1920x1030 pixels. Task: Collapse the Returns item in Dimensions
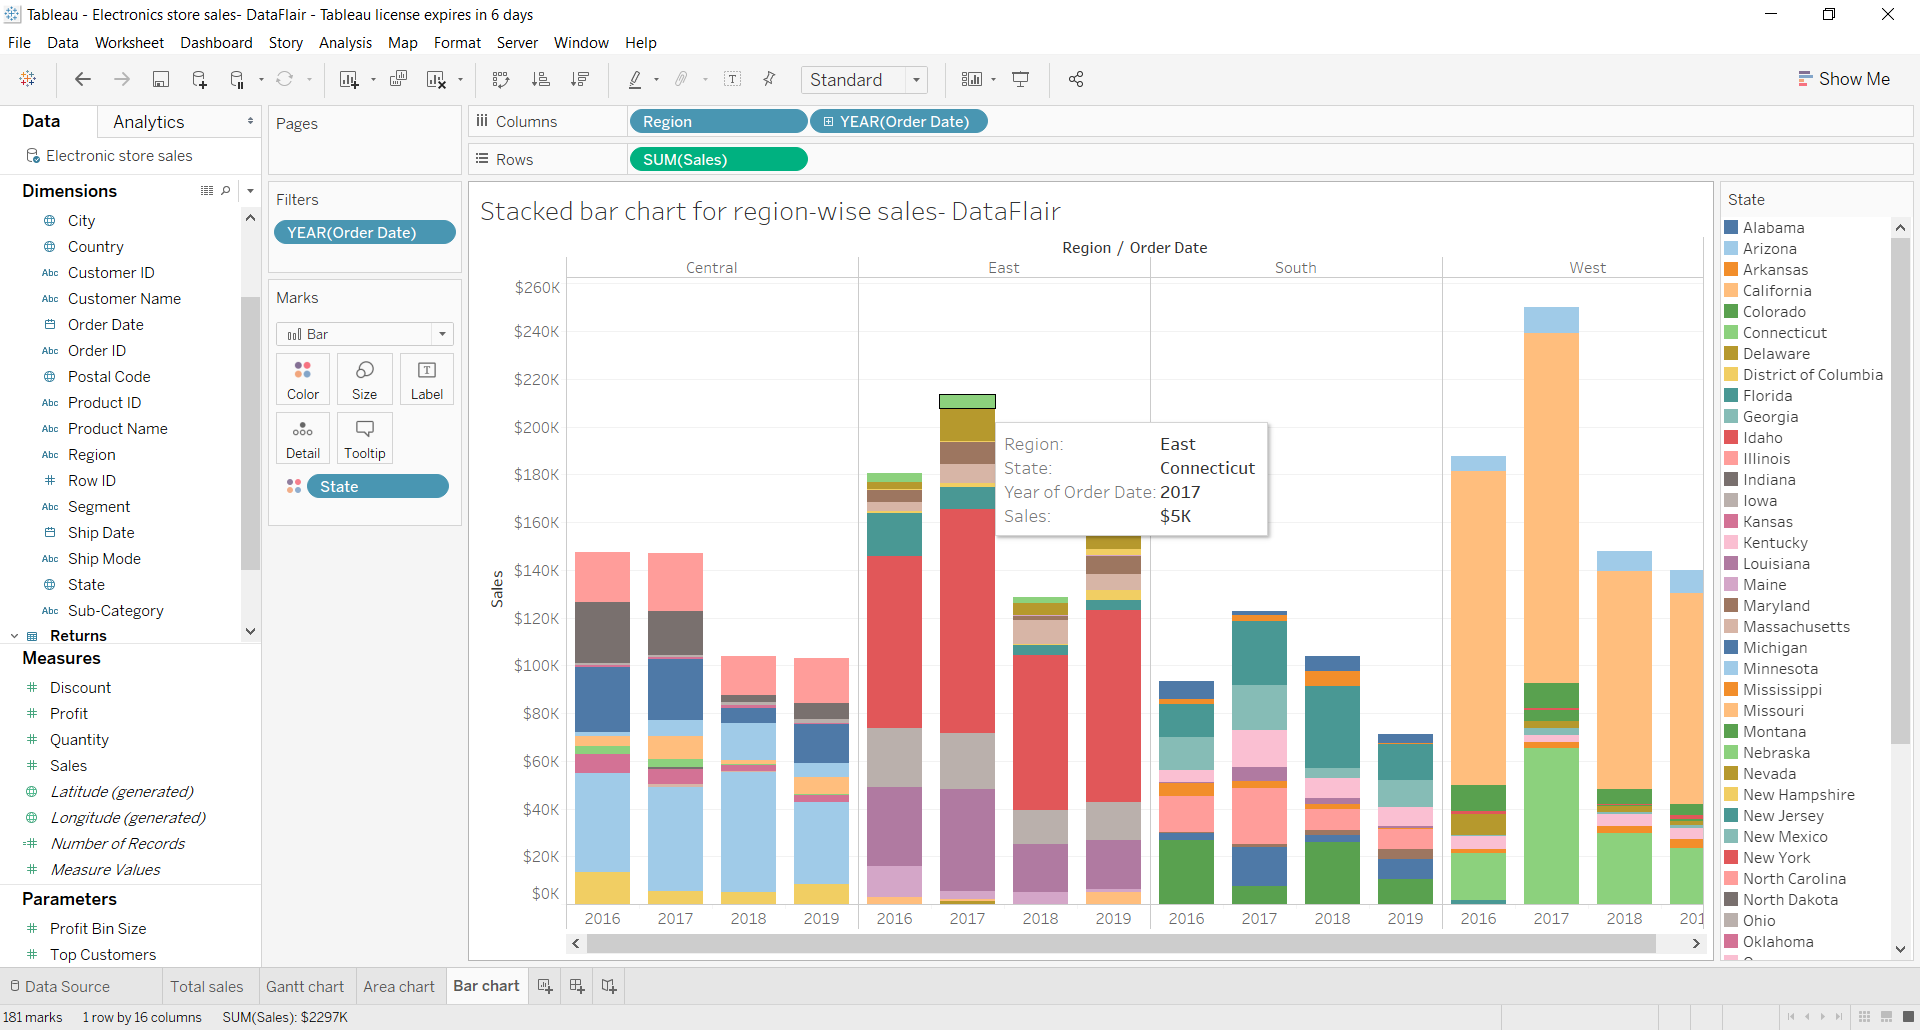click(14, 635)
